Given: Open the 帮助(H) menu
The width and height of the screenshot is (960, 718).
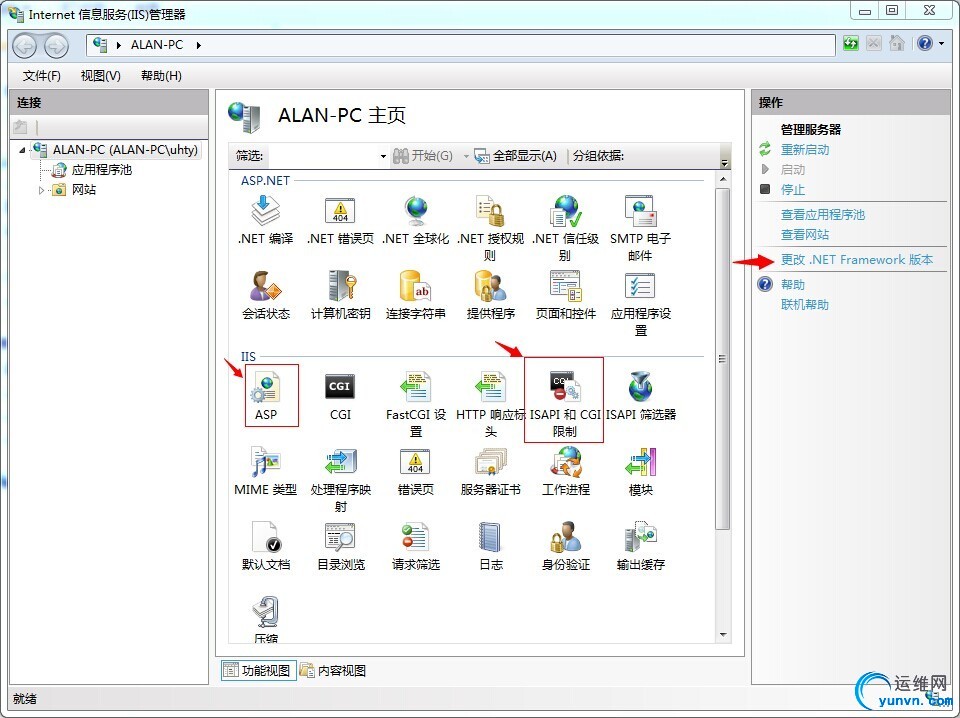Looking at the screenshot, I should coord(161,75).
